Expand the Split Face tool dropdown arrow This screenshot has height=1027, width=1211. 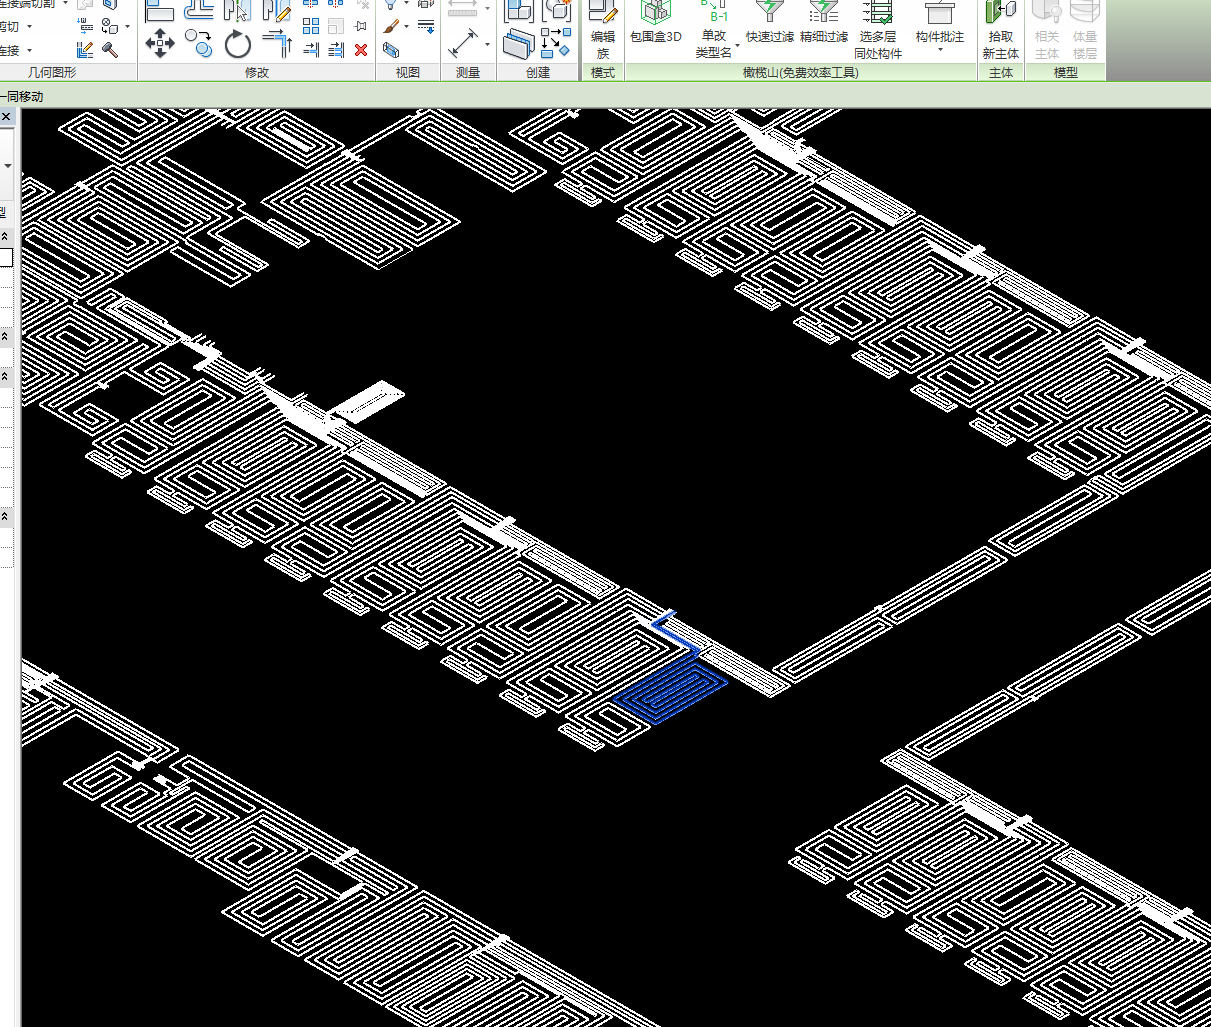tap(128, 27)
